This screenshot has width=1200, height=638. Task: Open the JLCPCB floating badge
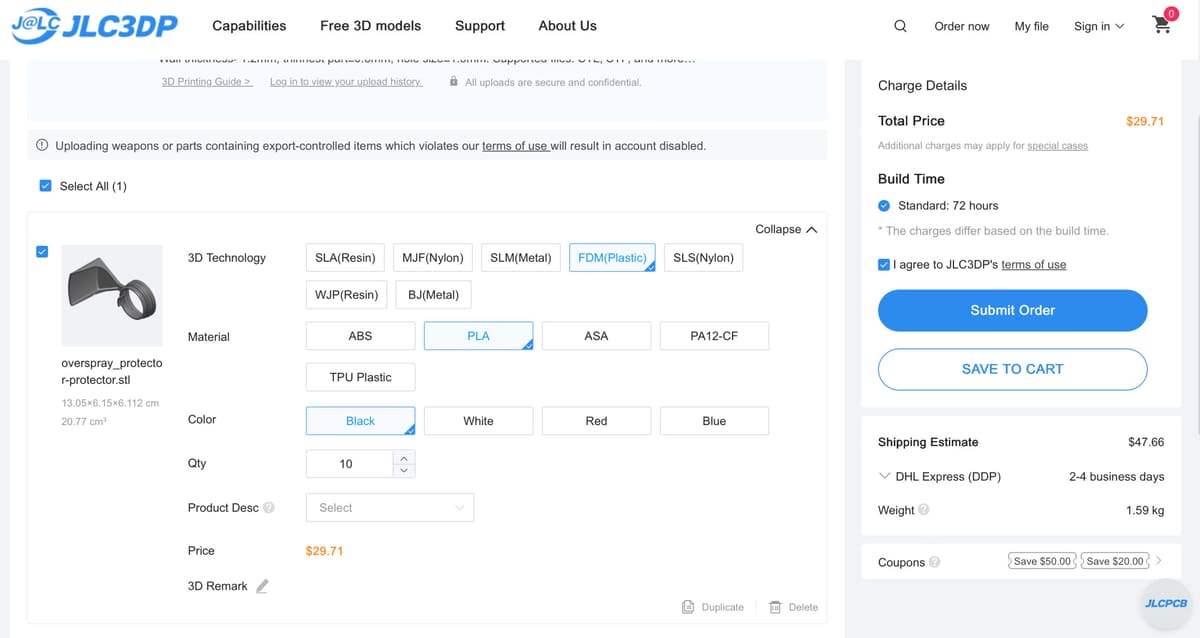(1165, 603)
